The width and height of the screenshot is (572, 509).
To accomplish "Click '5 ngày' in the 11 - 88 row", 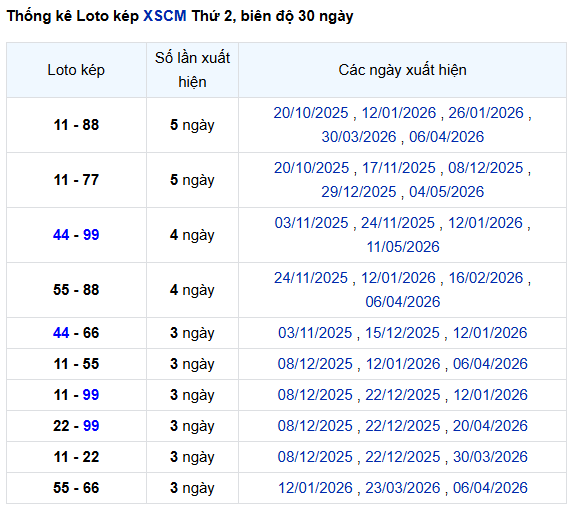I will 192,125.
